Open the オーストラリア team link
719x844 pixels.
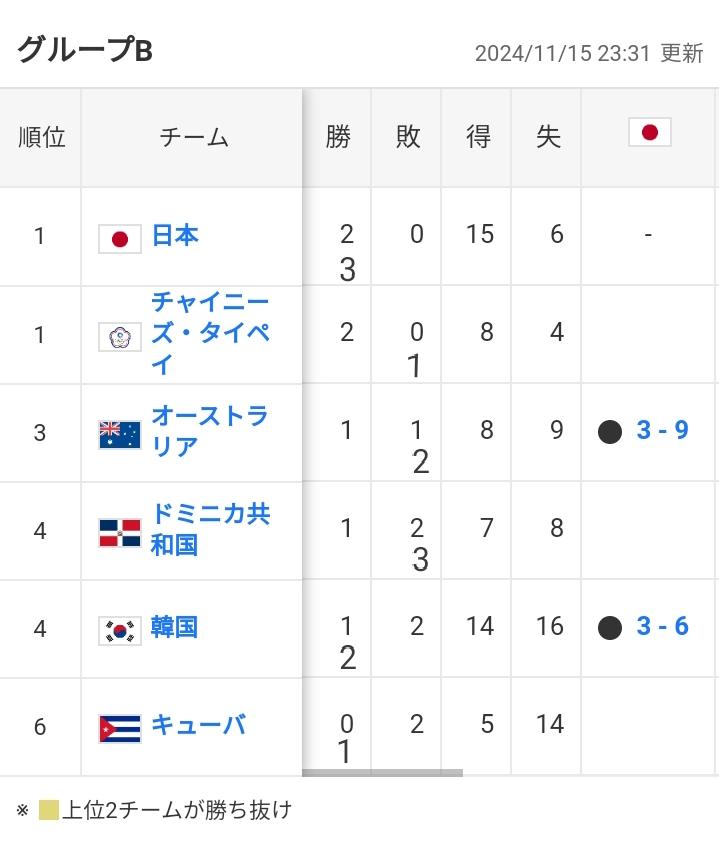point(209,431)
